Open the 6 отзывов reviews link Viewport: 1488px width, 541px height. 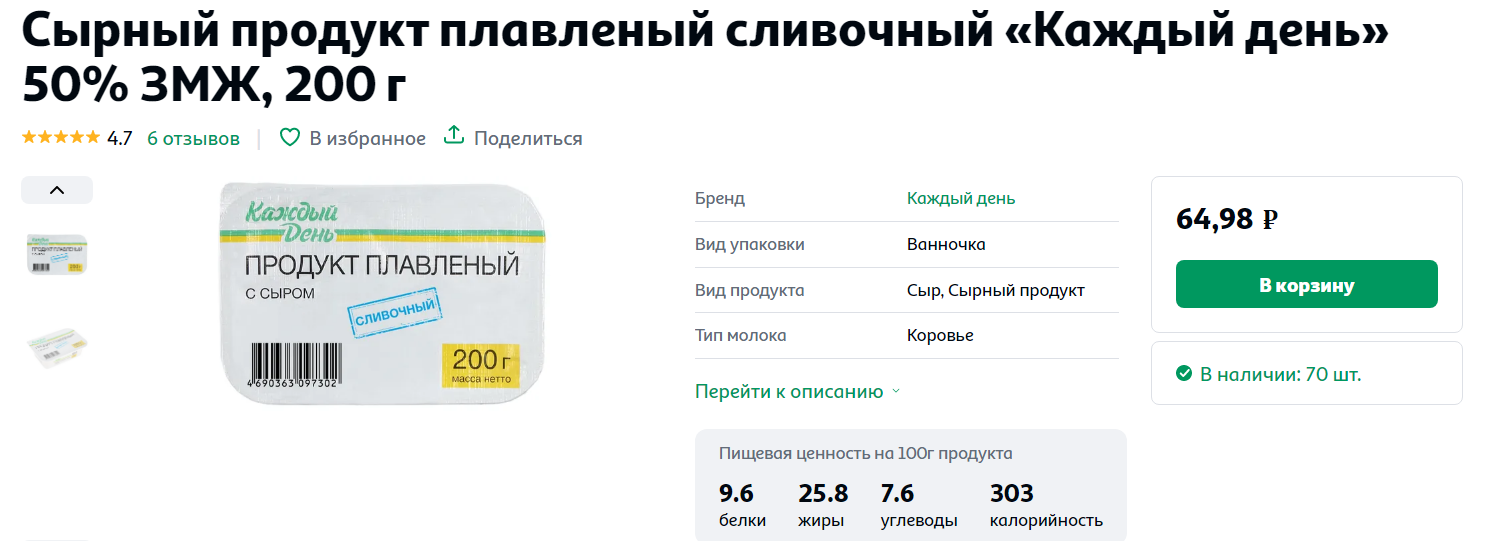(x=193, y=138)
